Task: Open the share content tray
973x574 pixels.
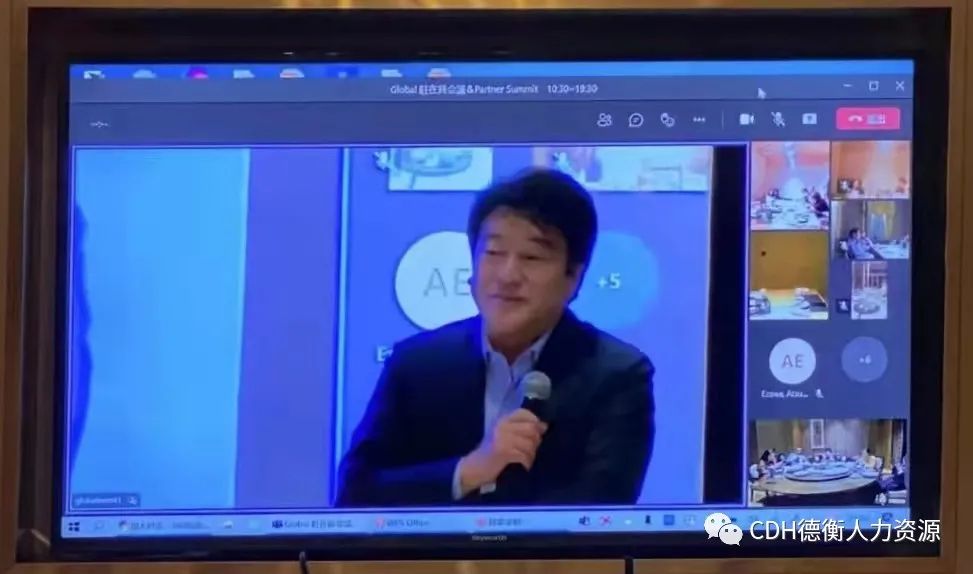Action: 809,119
